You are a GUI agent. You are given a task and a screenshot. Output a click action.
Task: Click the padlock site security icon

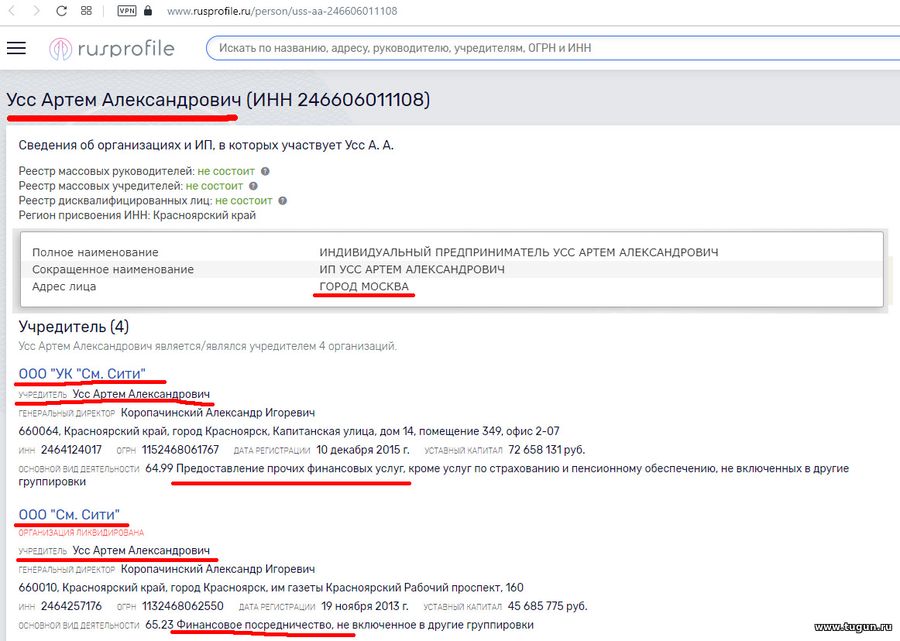tap(148, 10)
